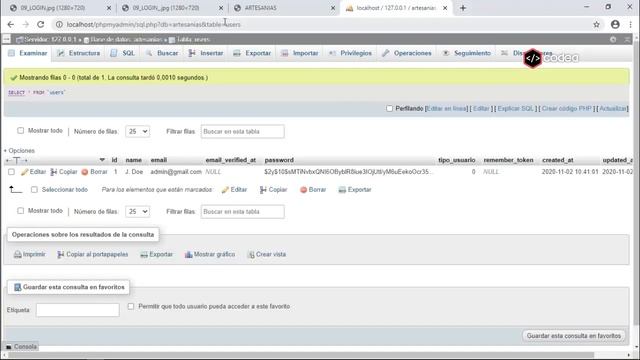Expand the Opciones section
This screenshot has height=360, width=640.
coord(19,151)
